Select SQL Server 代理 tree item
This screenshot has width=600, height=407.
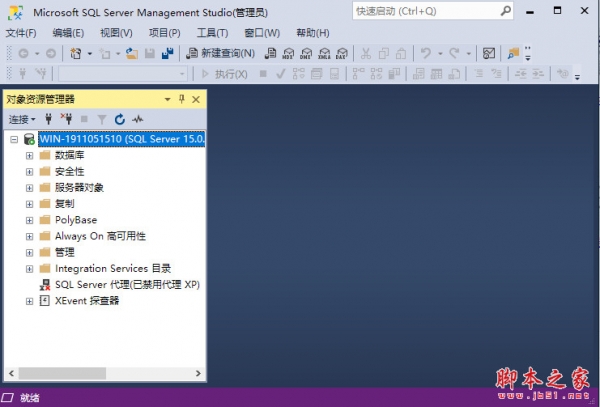[126, 284]
